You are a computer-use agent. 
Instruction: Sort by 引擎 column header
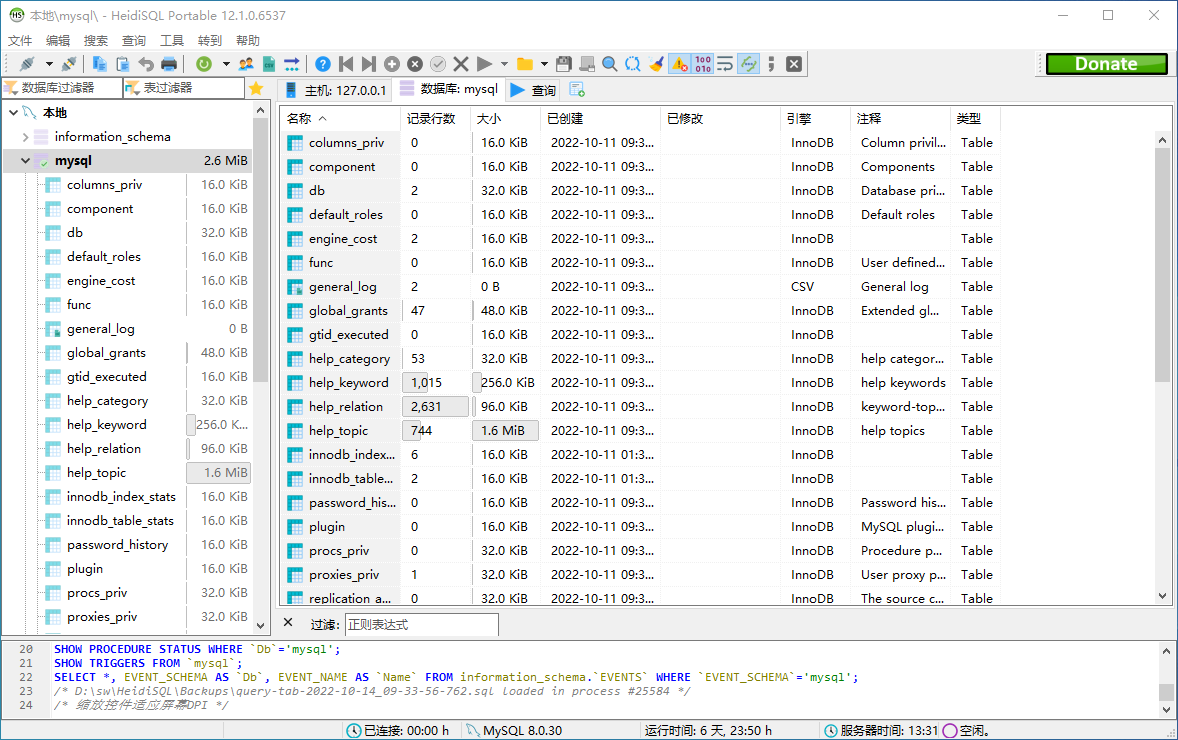pyautogui.click(x=816, y=119)
